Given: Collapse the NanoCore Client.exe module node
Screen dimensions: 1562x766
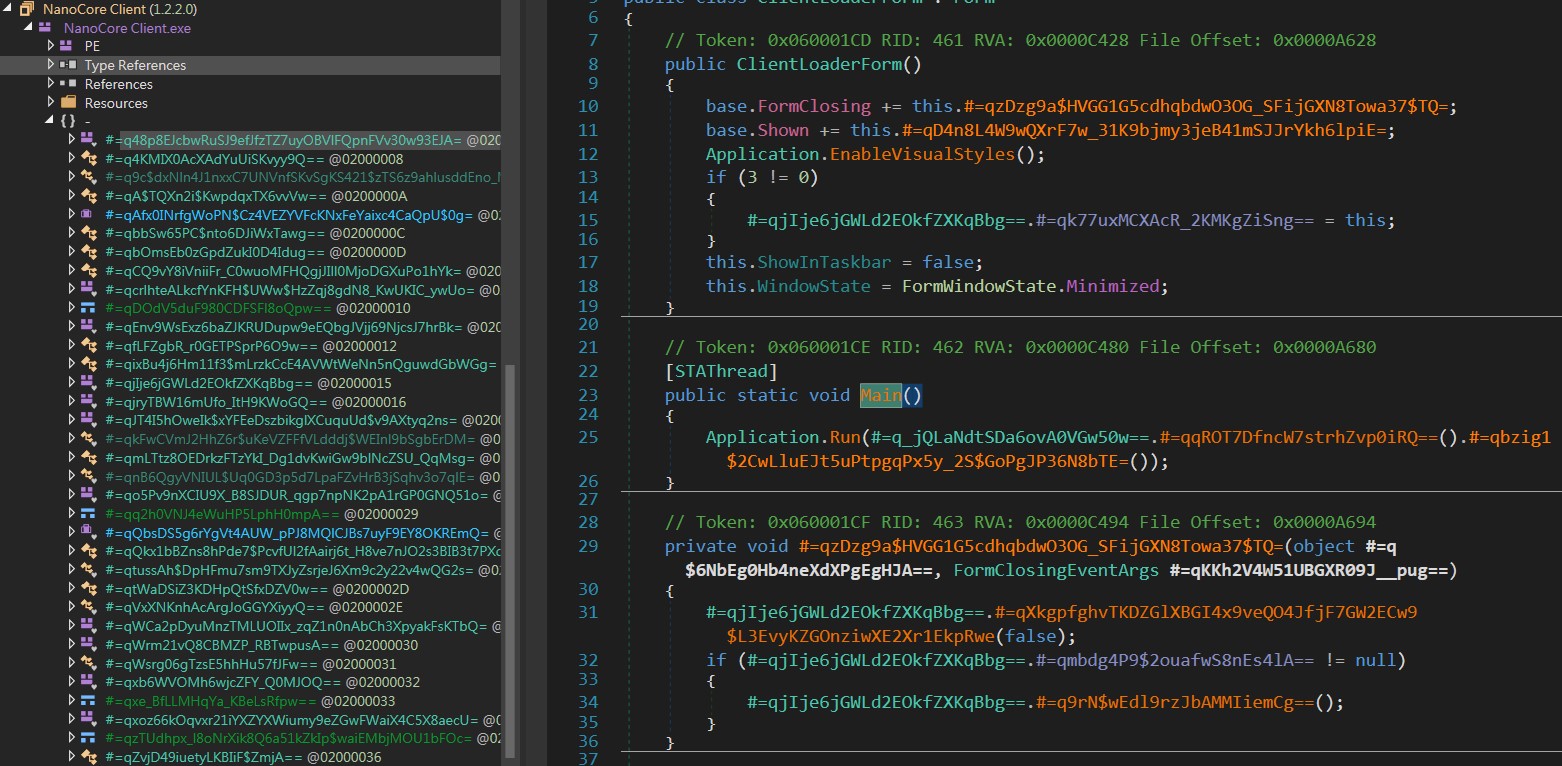Looking at the screenshot, I should 29,28.
